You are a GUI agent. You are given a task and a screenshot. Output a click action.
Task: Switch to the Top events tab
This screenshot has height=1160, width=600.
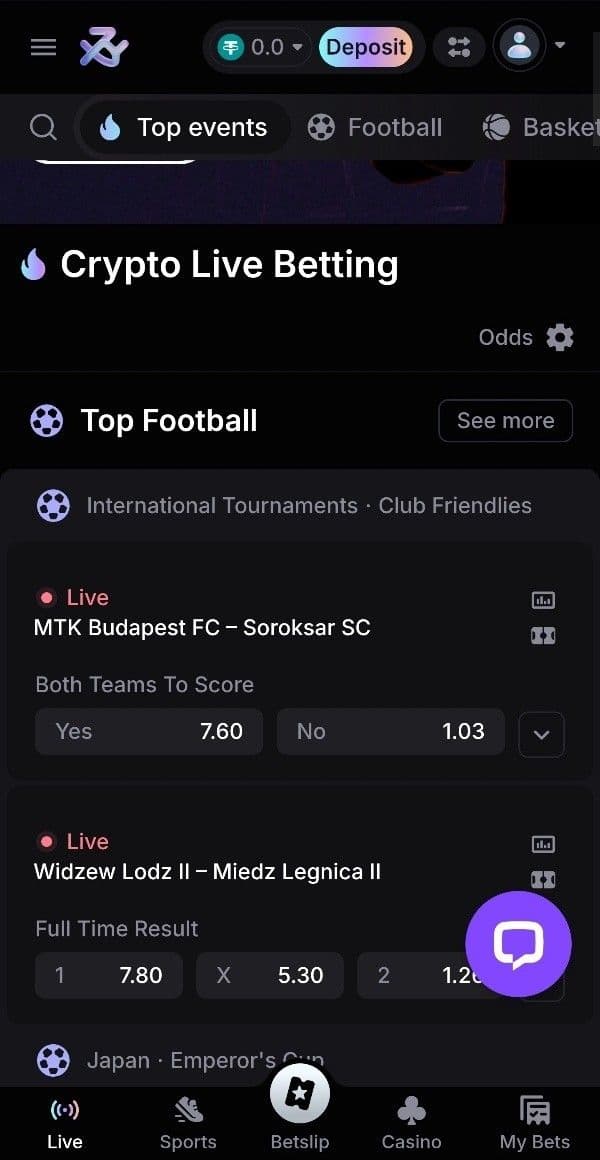pyautogui.click(x=183, y=127)
